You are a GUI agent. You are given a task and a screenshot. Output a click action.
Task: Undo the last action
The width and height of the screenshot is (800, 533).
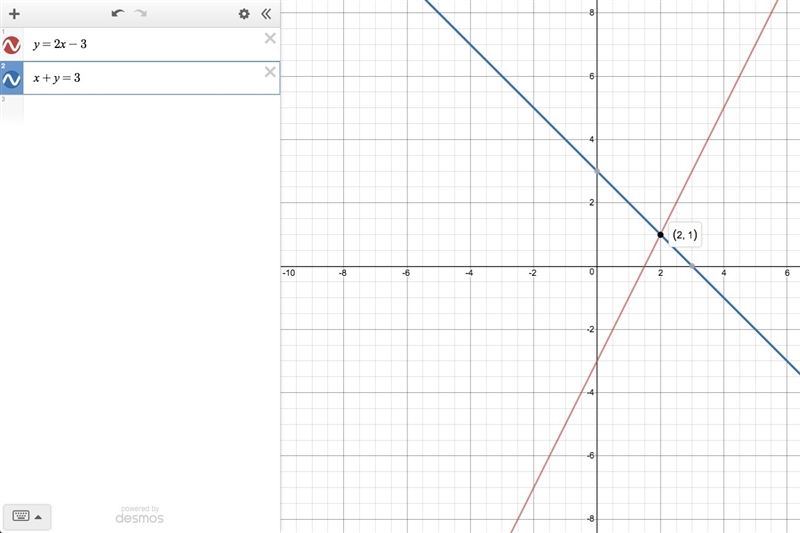pos(118,13)
